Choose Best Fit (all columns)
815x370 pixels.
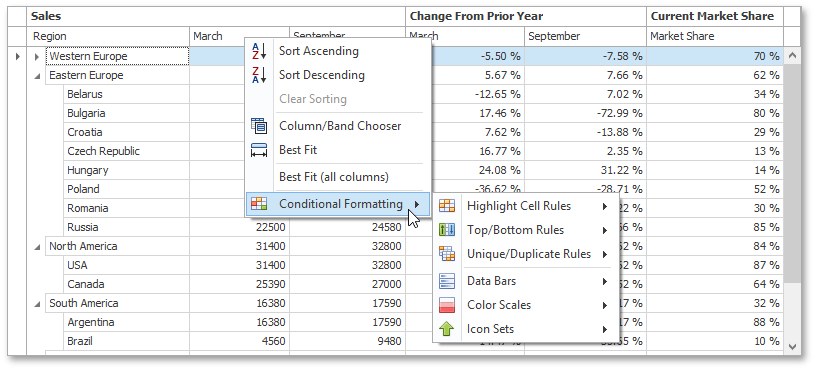coord(334,177)
